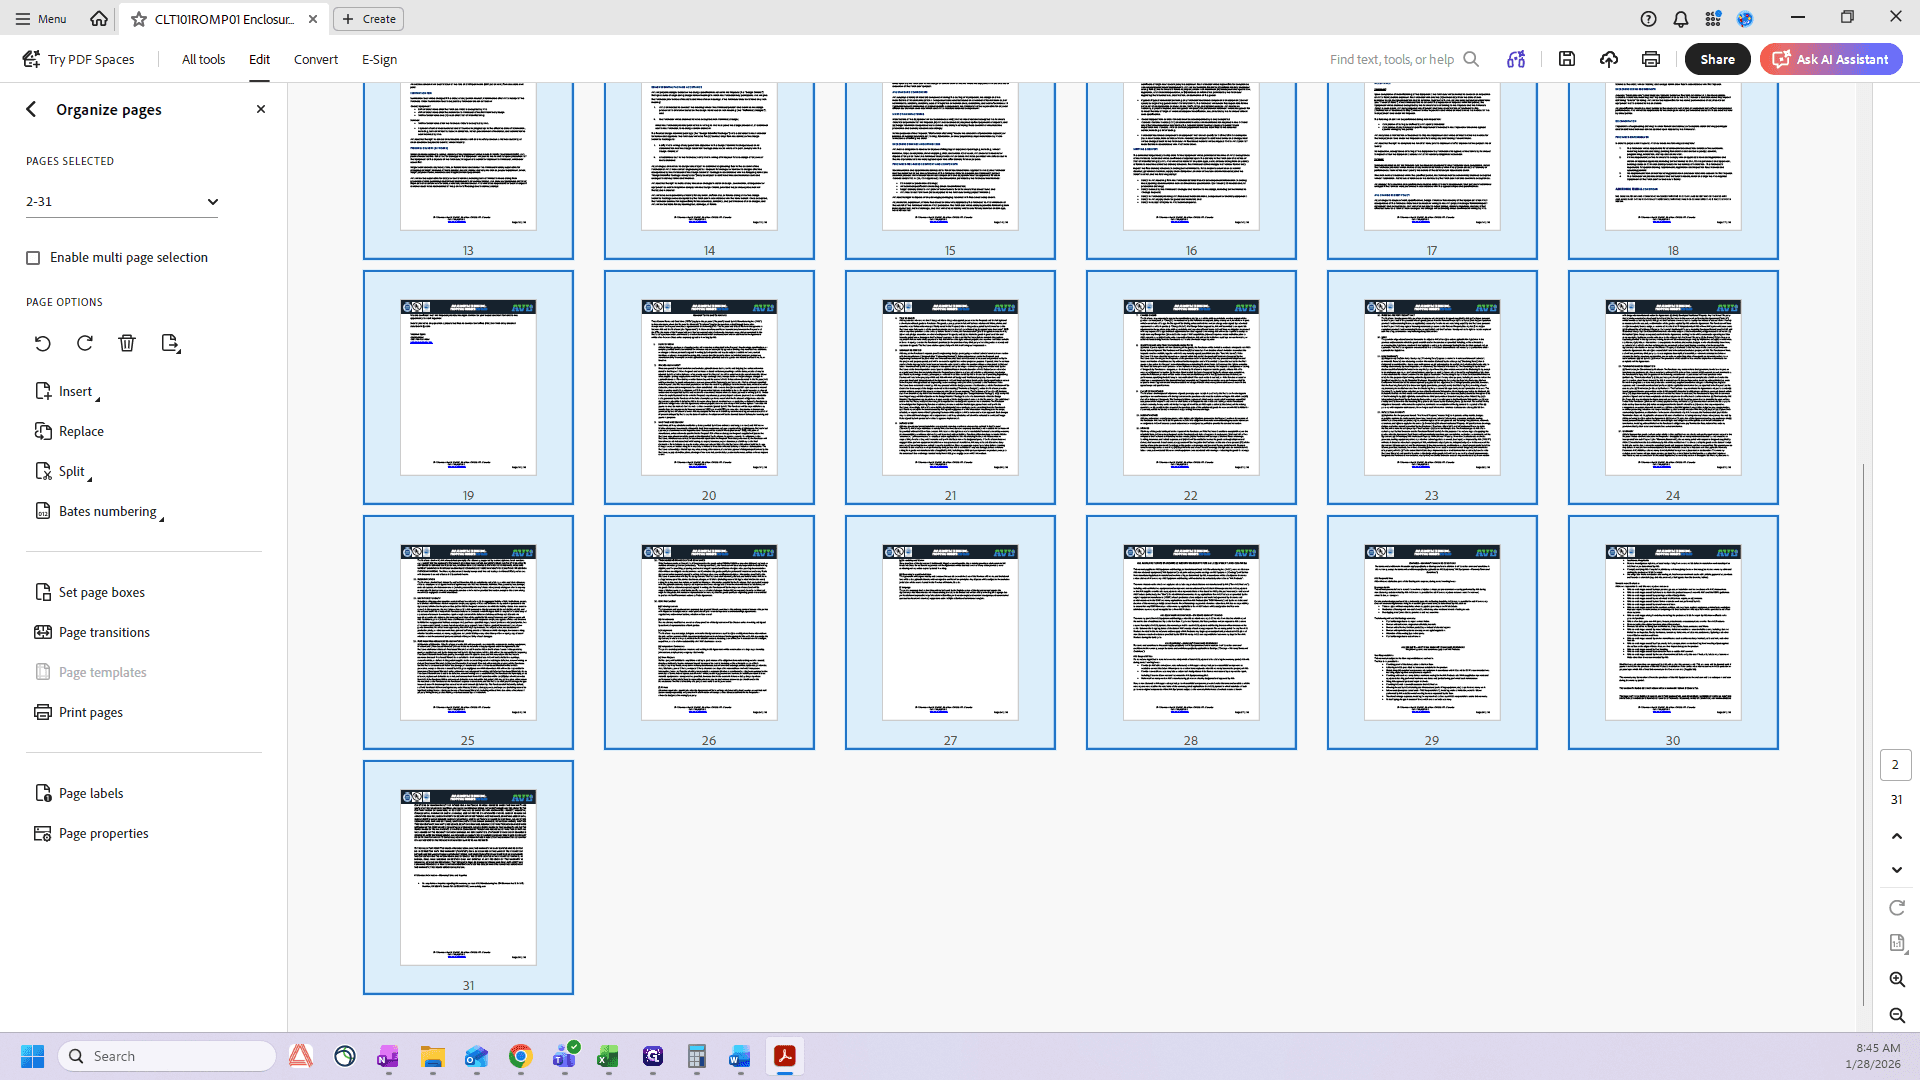1920x1080 pixels.
Task: Go back from Organize pages panel
Action: click(31, 109)
